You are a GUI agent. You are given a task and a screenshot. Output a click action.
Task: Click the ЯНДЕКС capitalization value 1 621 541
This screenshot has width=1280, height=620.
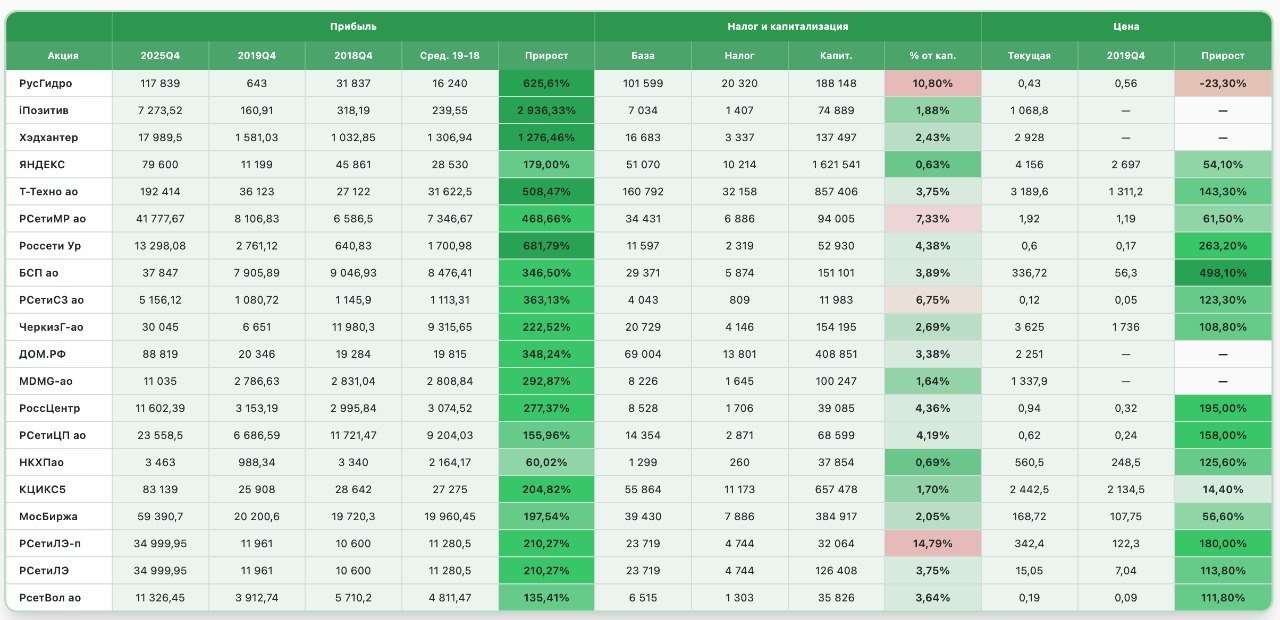pos(836,164)
